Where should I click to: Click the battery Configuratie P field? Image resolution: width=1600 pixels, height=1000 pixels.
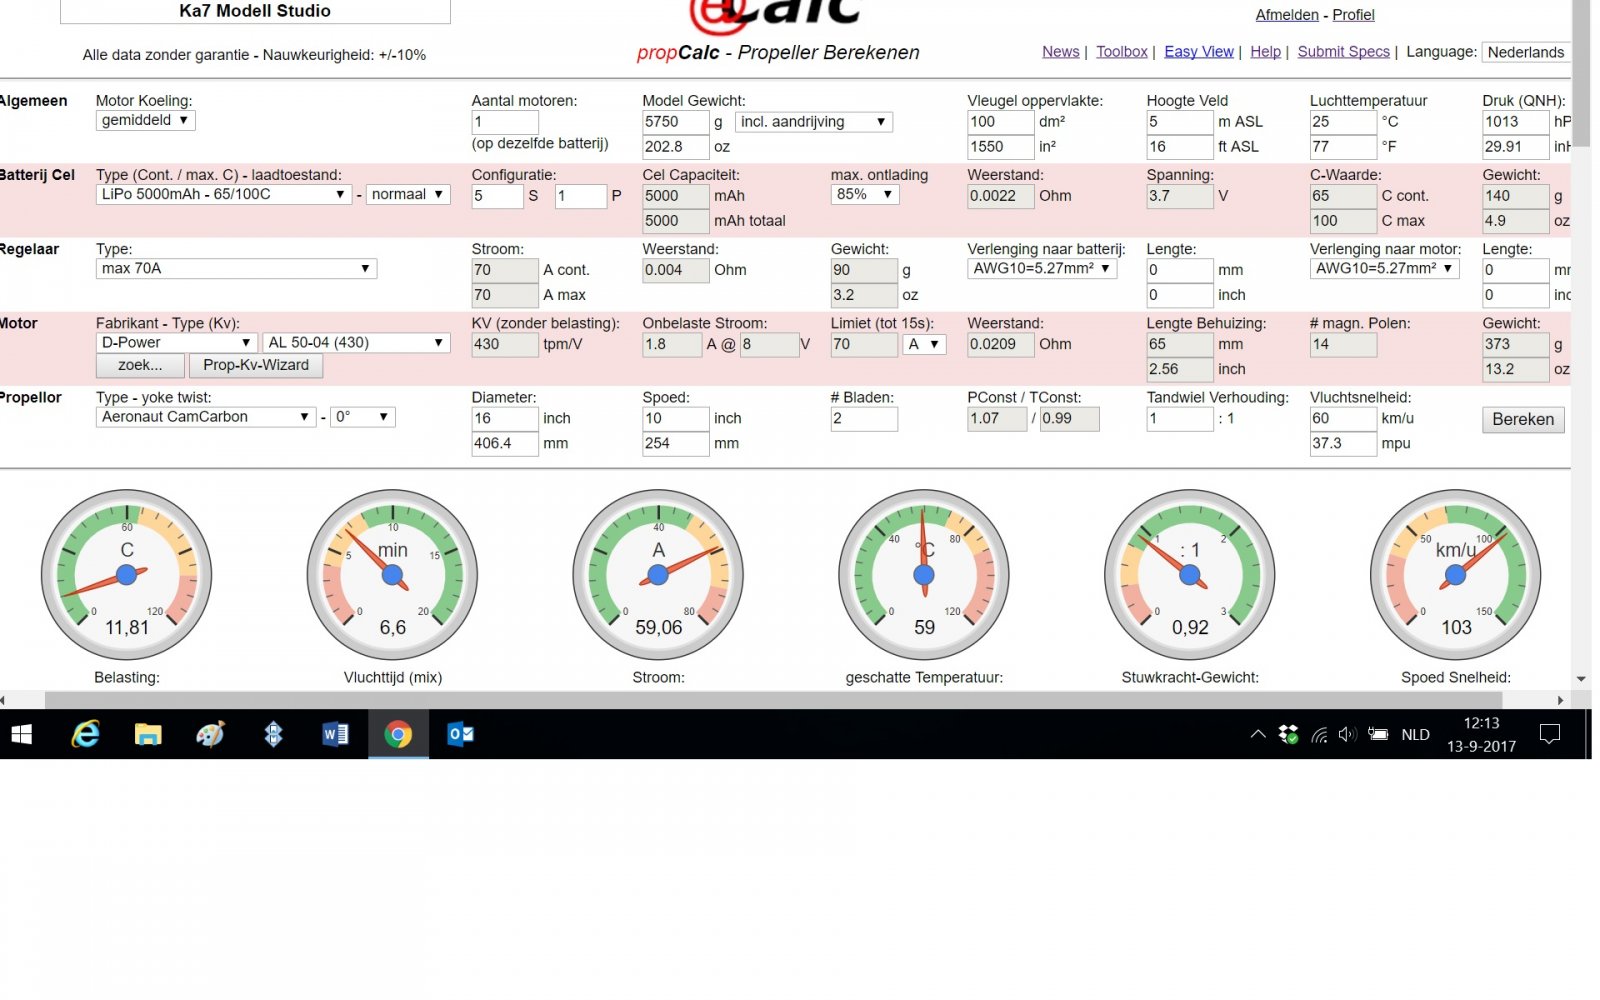tap(581, 196)
